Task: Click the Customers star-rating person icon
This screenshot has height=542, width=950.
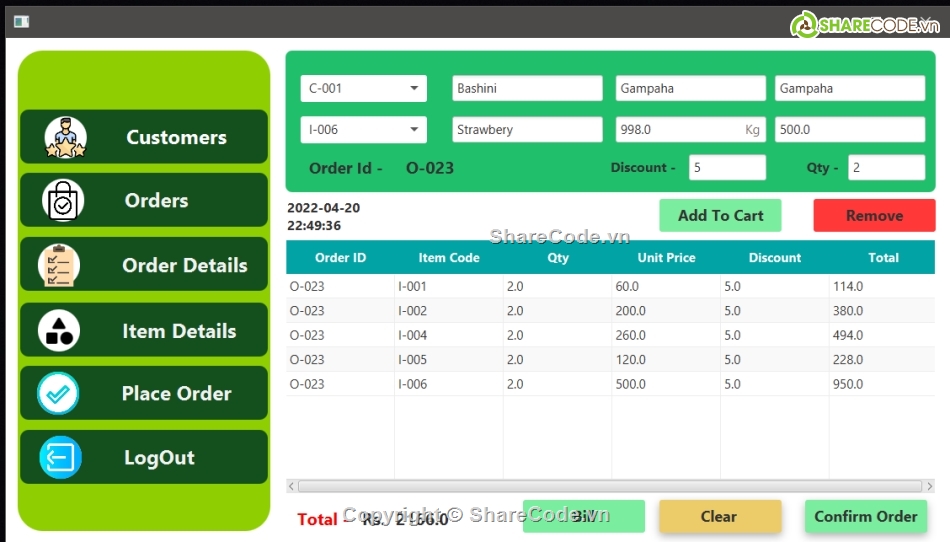Action: pos(65,138)
